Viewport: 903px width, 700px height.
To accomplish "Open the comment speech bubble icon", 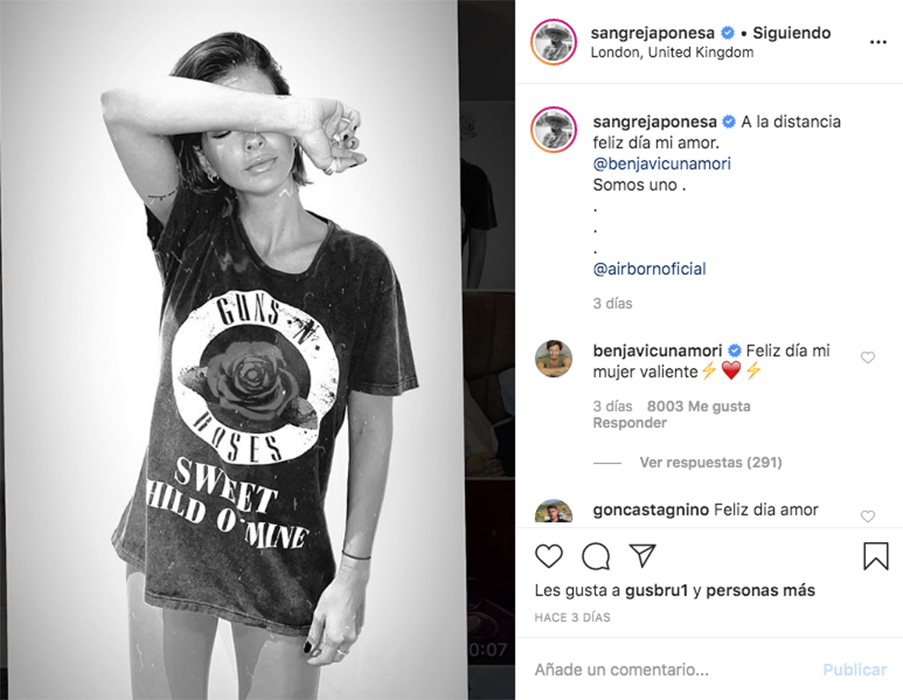I will point(595,556).
